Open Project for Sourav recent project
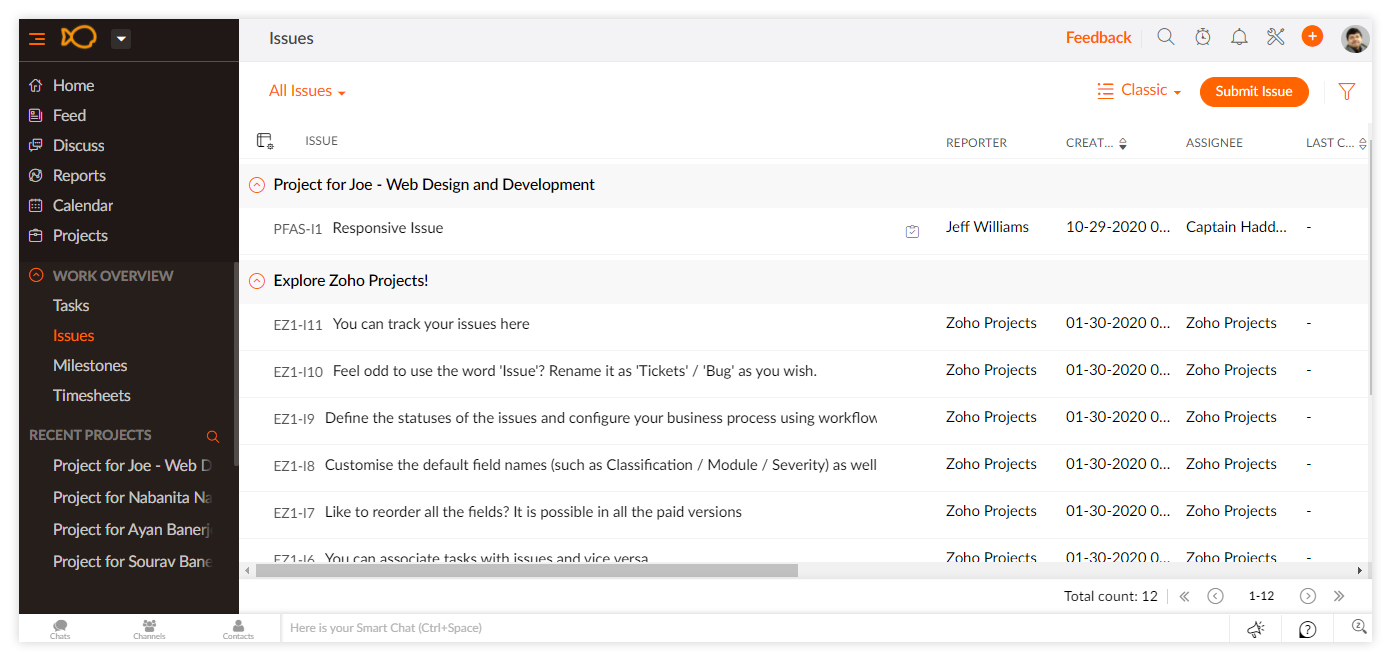The width and height of the screenshot is (1391, 661). coord(133,562)
